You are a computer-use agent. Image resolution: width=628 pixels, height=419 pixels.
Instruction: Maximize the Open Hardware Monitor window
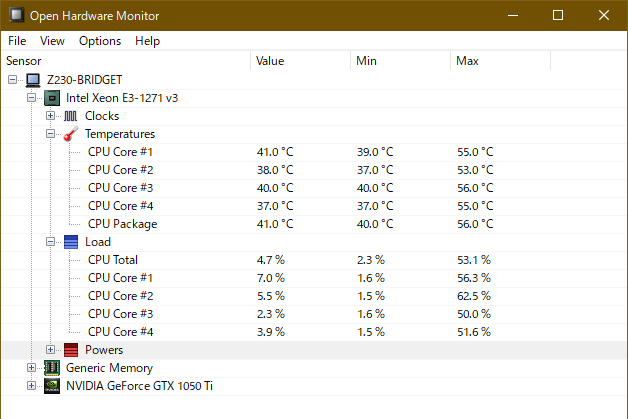558,16
